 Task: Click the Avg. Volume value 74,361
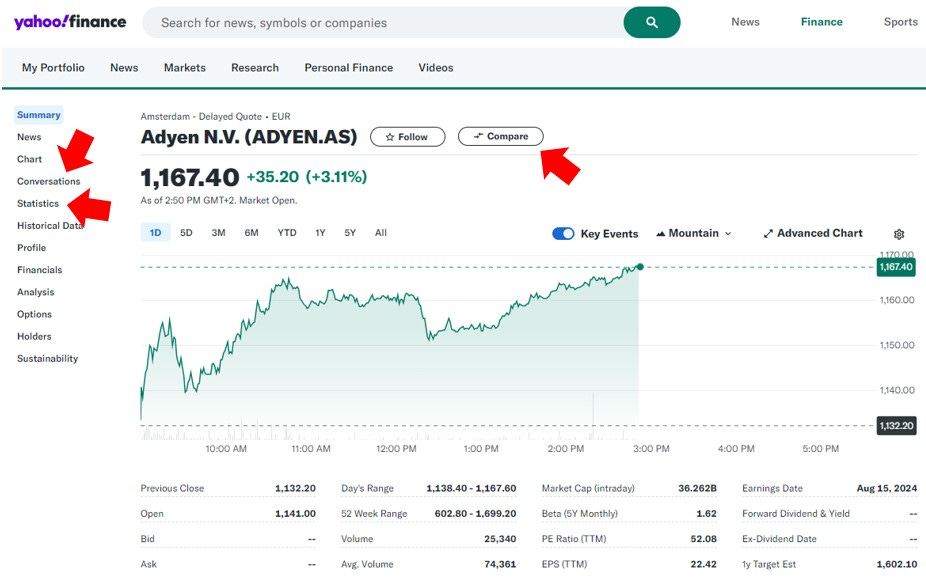click(500, 564)
